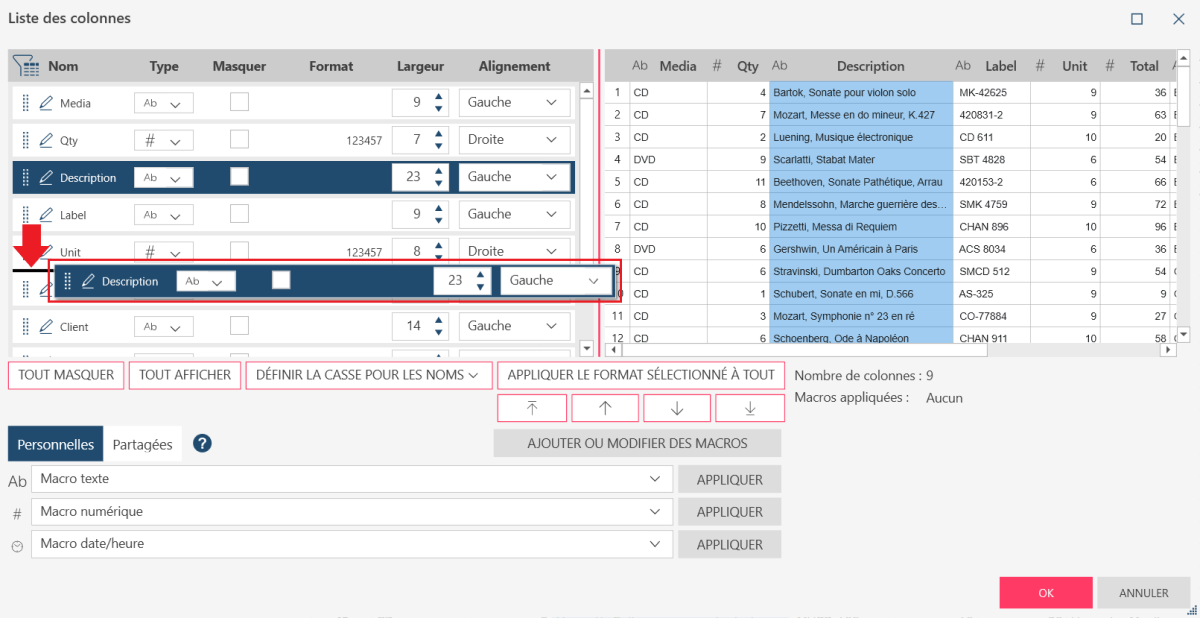Viewport: 1200px width, 618px height.
Task: Switch to the Partagées tab
Action: coord(142,445)
